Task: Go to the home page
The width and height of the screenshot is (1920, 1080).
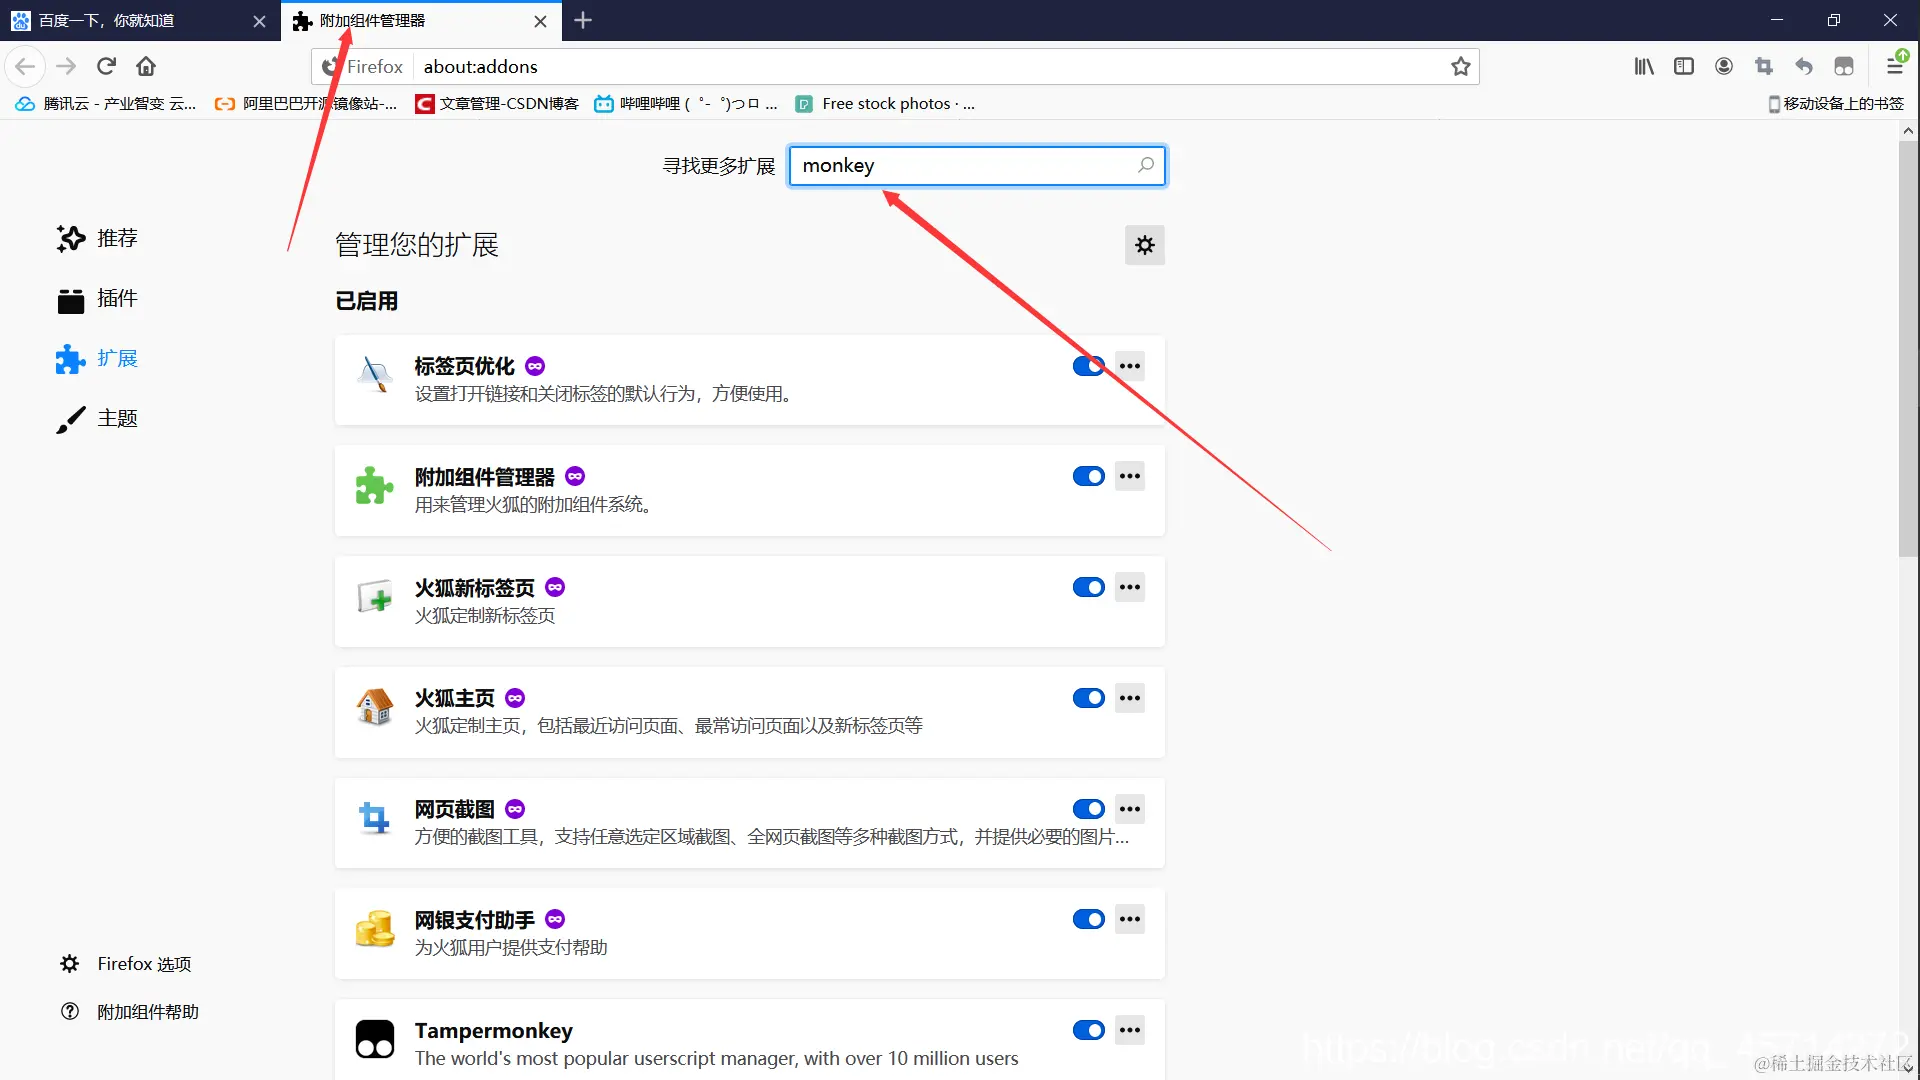Action: point(146,67)
